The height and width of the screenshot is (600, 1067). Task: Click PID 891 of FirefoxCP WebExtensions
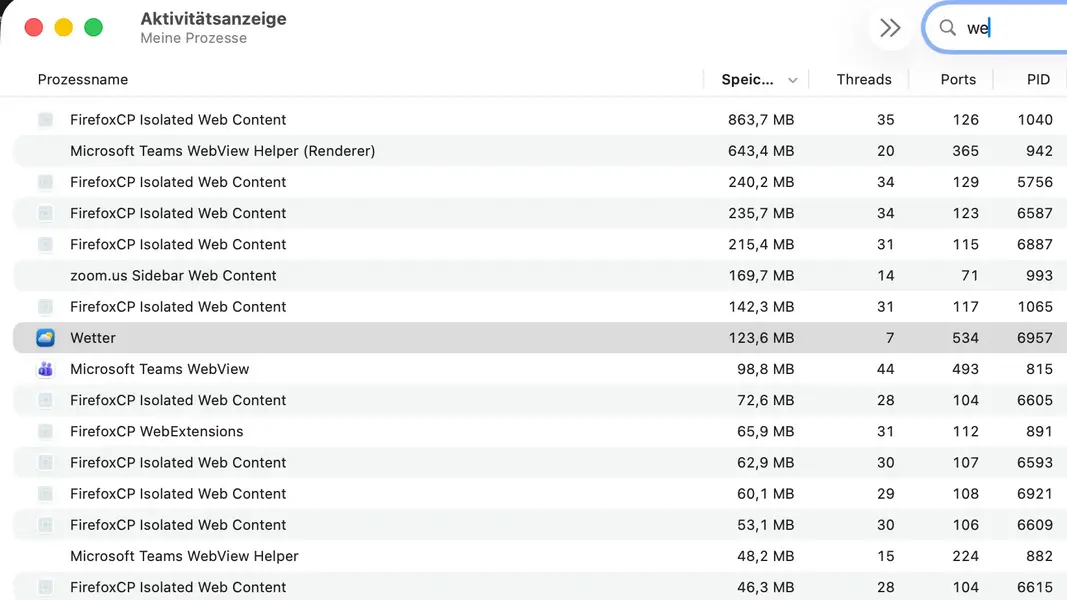1039,431
